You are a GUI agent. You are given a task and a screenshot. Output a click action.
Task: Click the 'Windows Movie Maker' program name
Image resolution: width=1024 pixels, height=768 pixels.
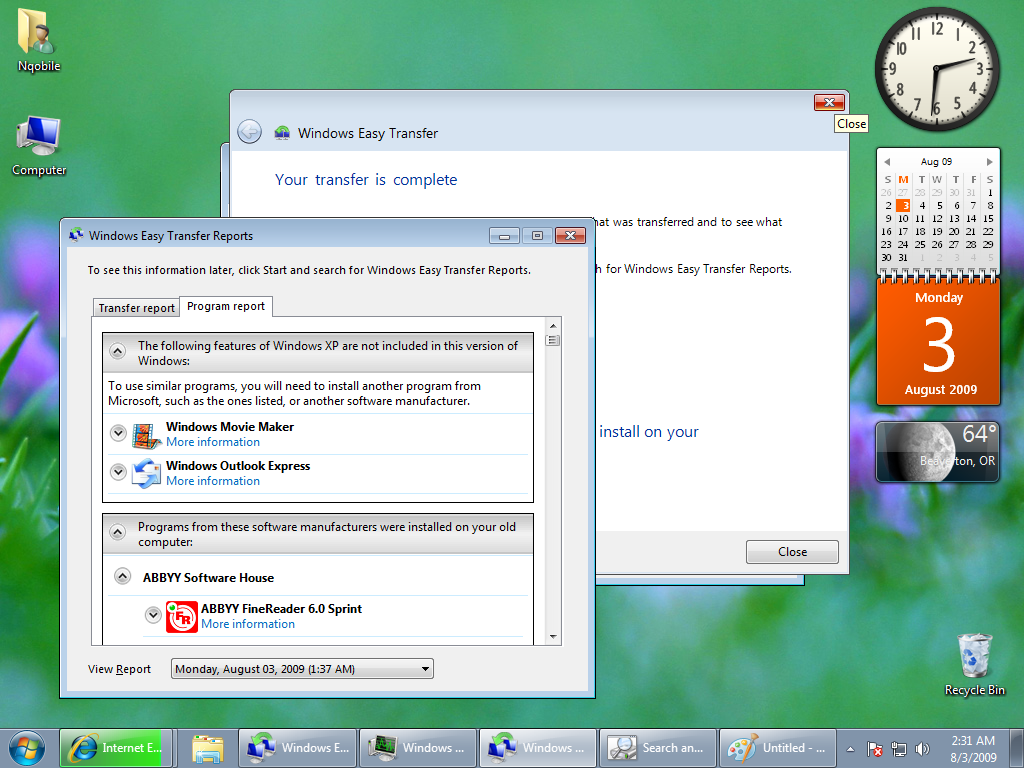[230, 426]
